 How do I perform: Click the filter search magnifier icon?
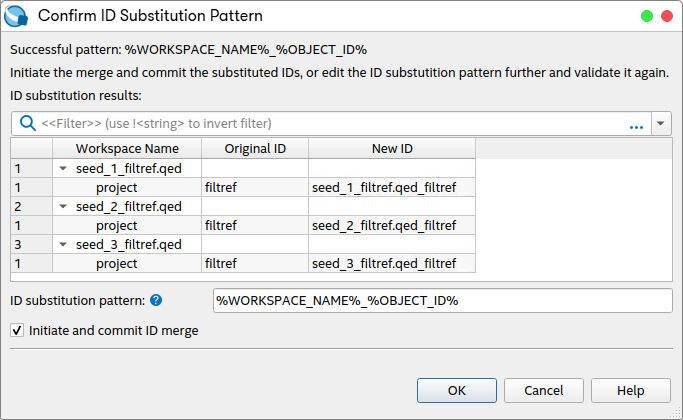click(27, 123)
